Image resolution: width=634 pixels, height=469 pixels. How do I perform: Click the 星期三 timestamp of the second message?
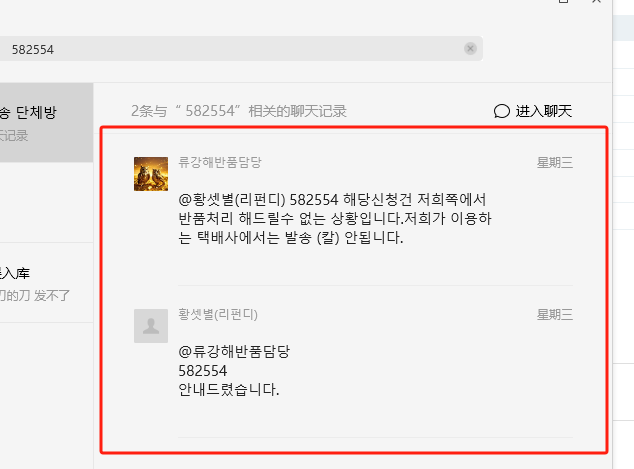[x=554, y=315]
